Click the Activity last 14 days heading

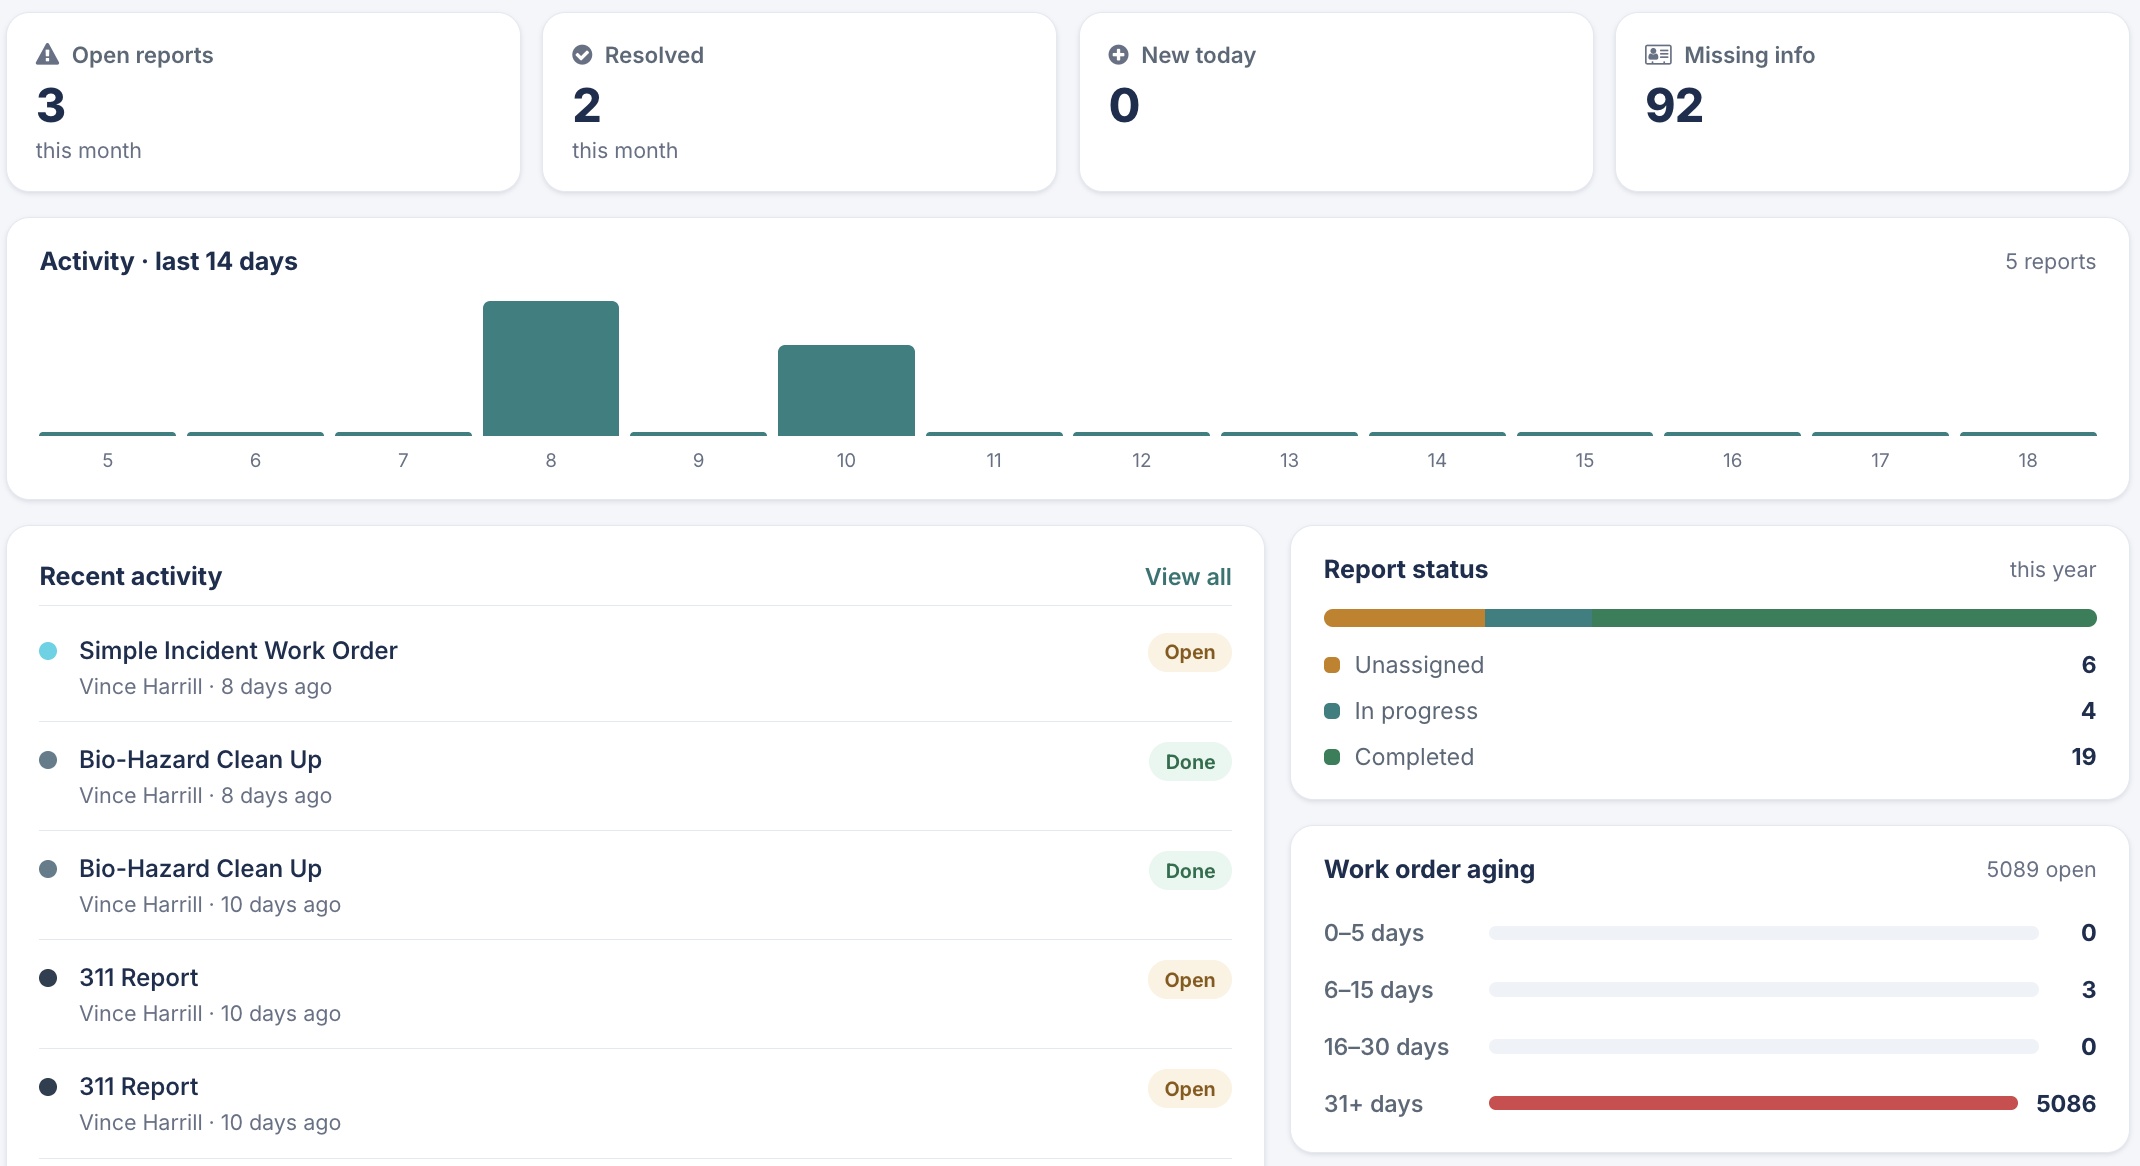pos(169,262)
